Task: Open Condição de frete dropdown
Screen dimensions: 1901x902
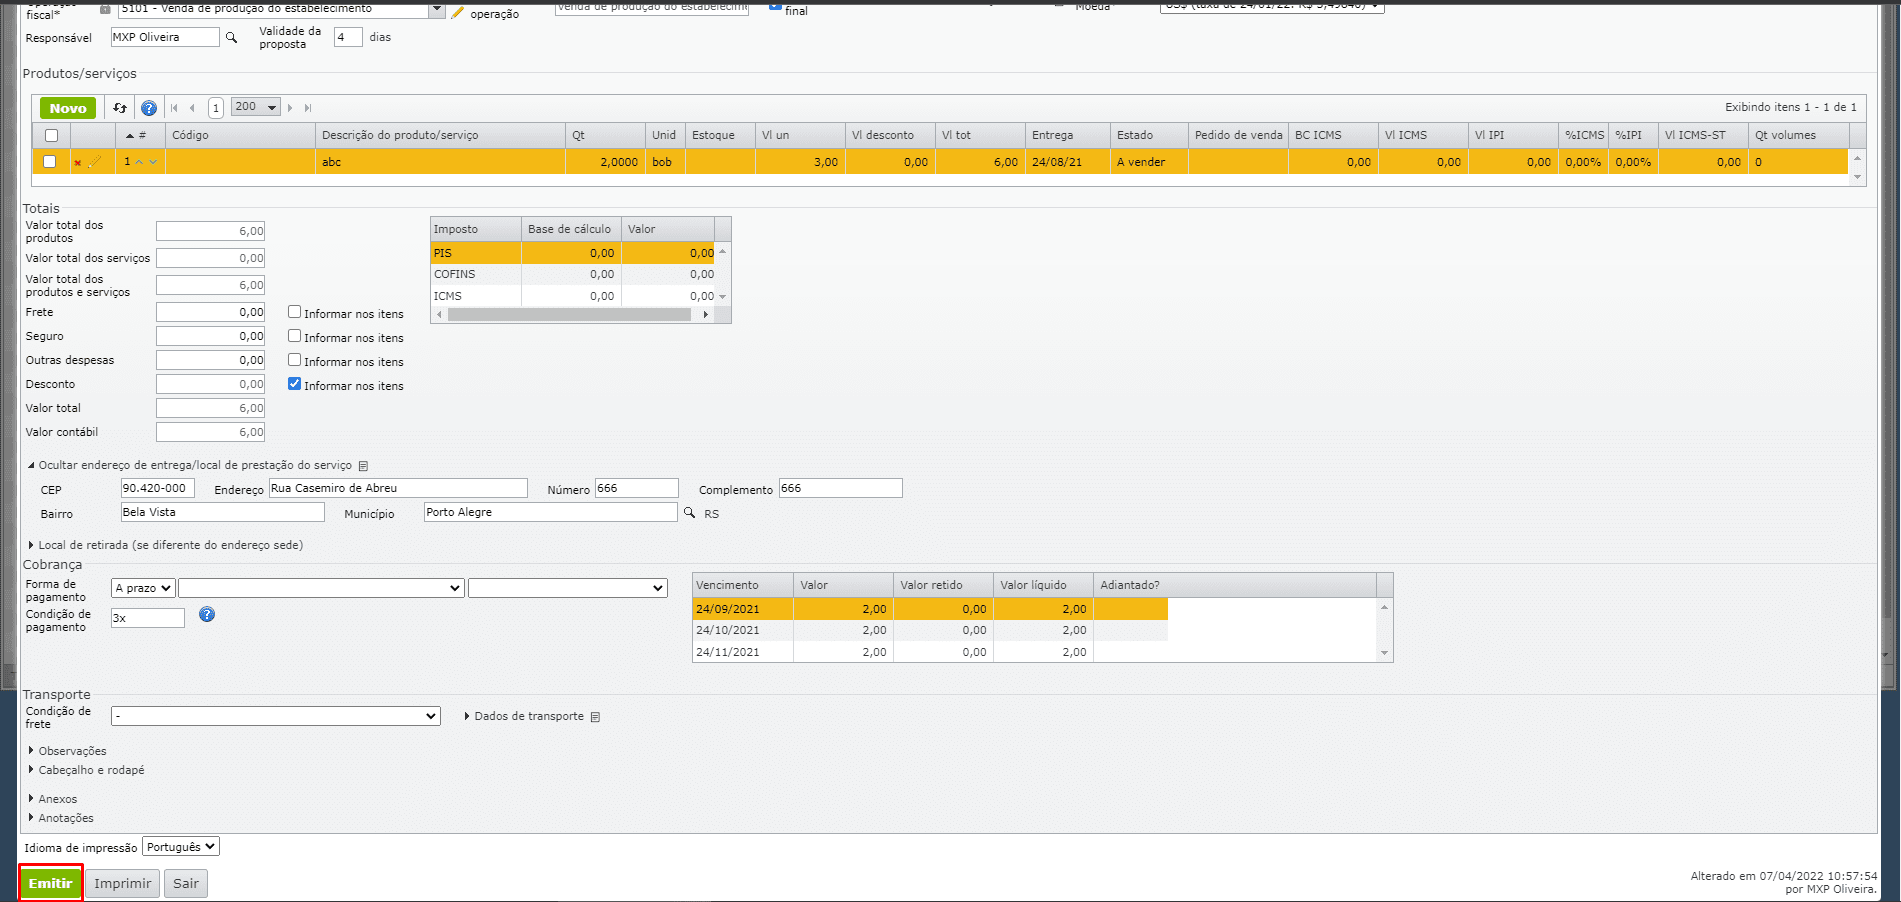Action: [x=276, y=716]
